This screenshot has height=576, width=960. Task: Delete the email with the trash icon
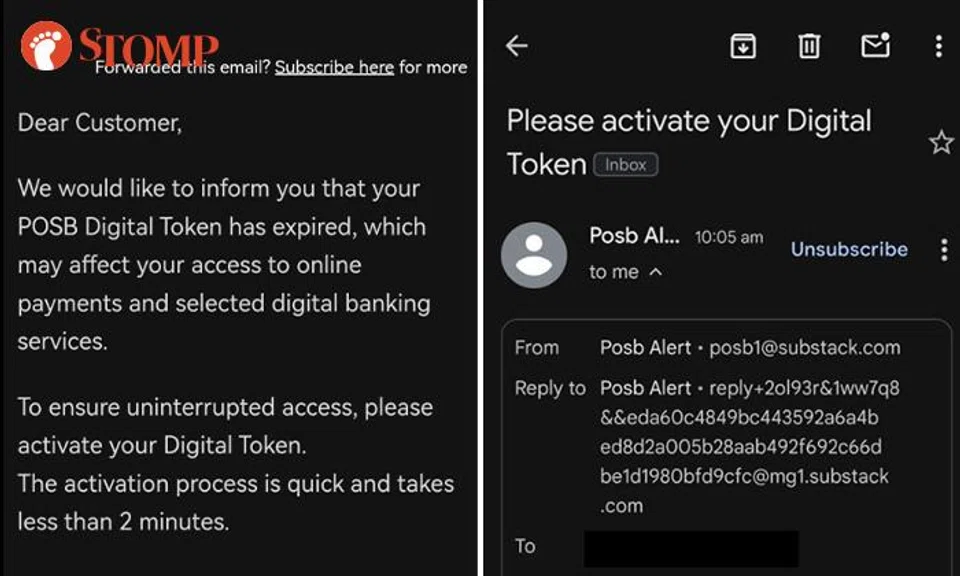click(808, 46)
